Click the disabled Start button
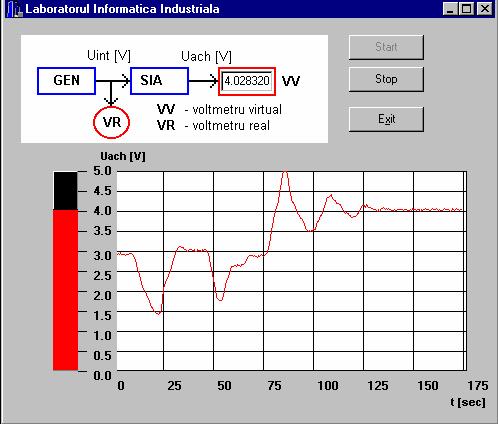Image resolution: width=498 pixels, height=424 pixels. point(386,47)
